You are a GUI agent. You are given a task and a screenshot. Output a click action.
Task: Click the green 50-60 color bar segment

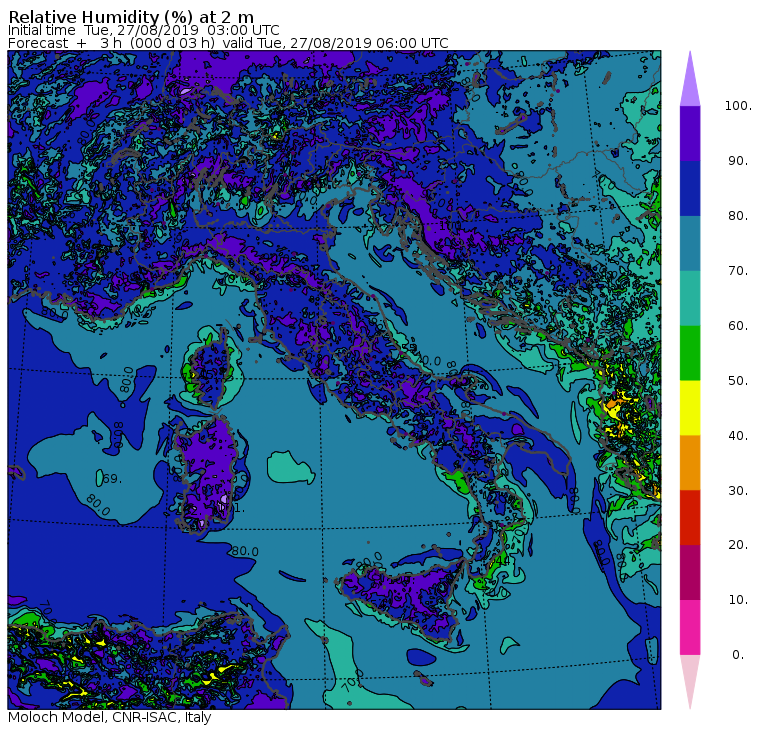click(x=690, y=353)
